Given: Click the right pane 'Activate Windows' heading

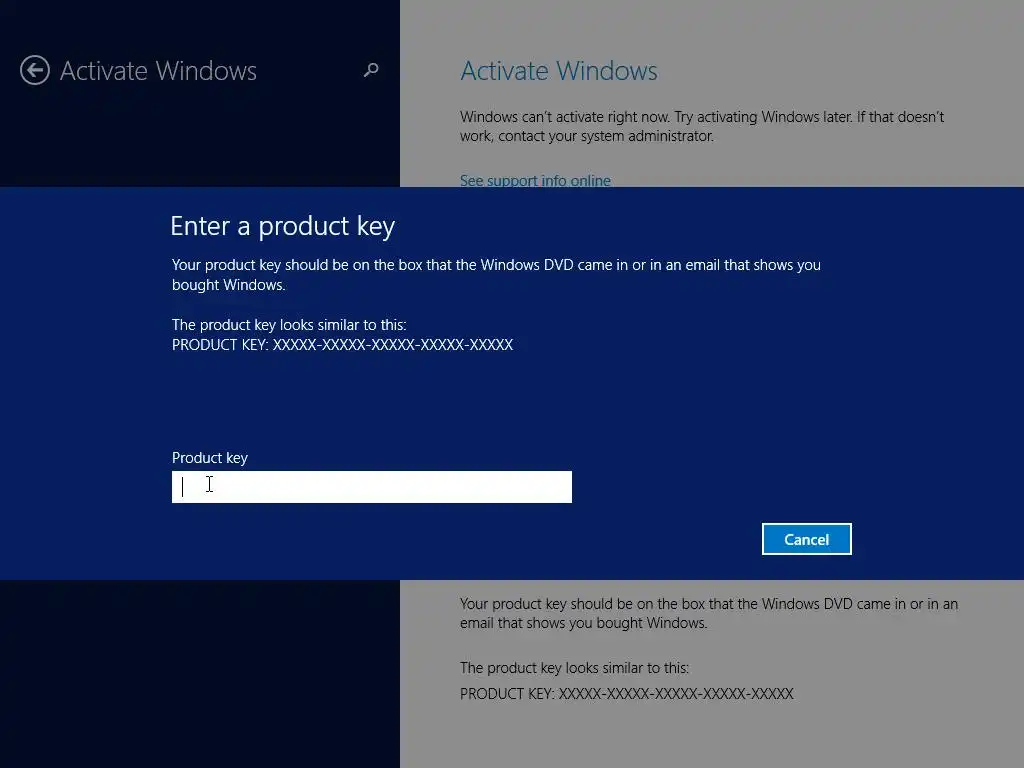Looking at the screenshot, I should tap(558, 71).
